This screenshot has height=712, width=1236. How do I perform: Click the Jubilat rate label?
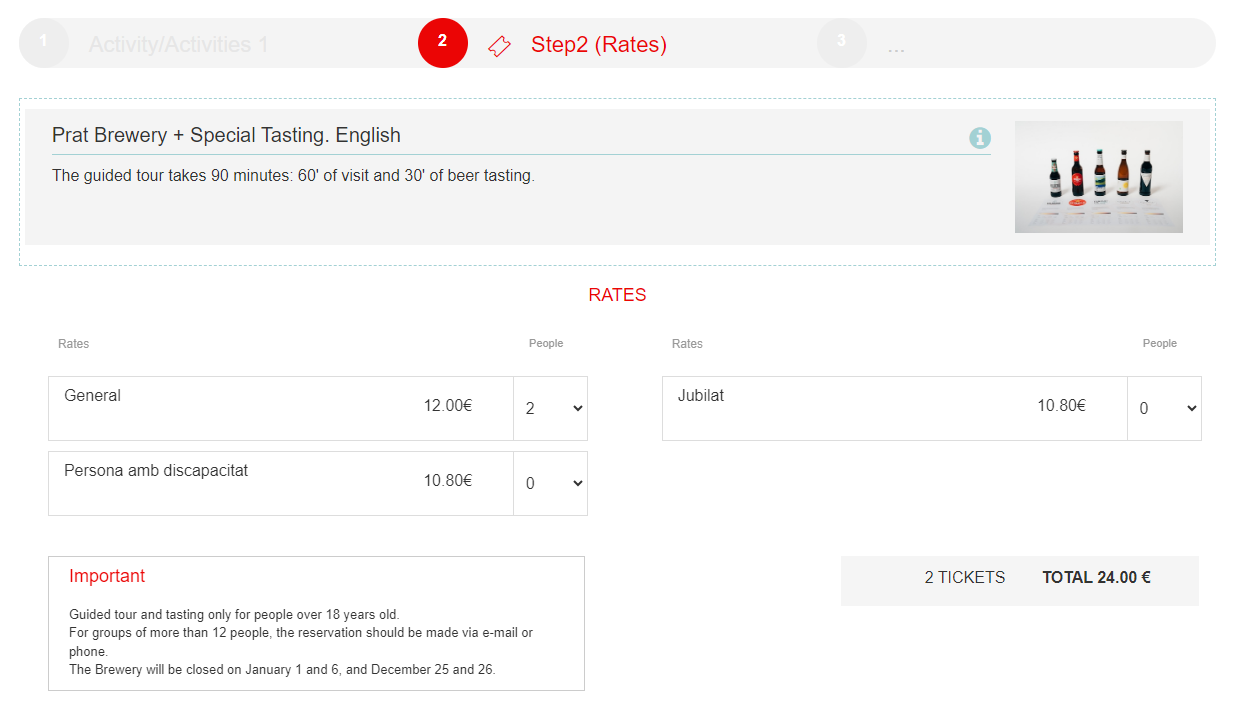pos(701,396)
